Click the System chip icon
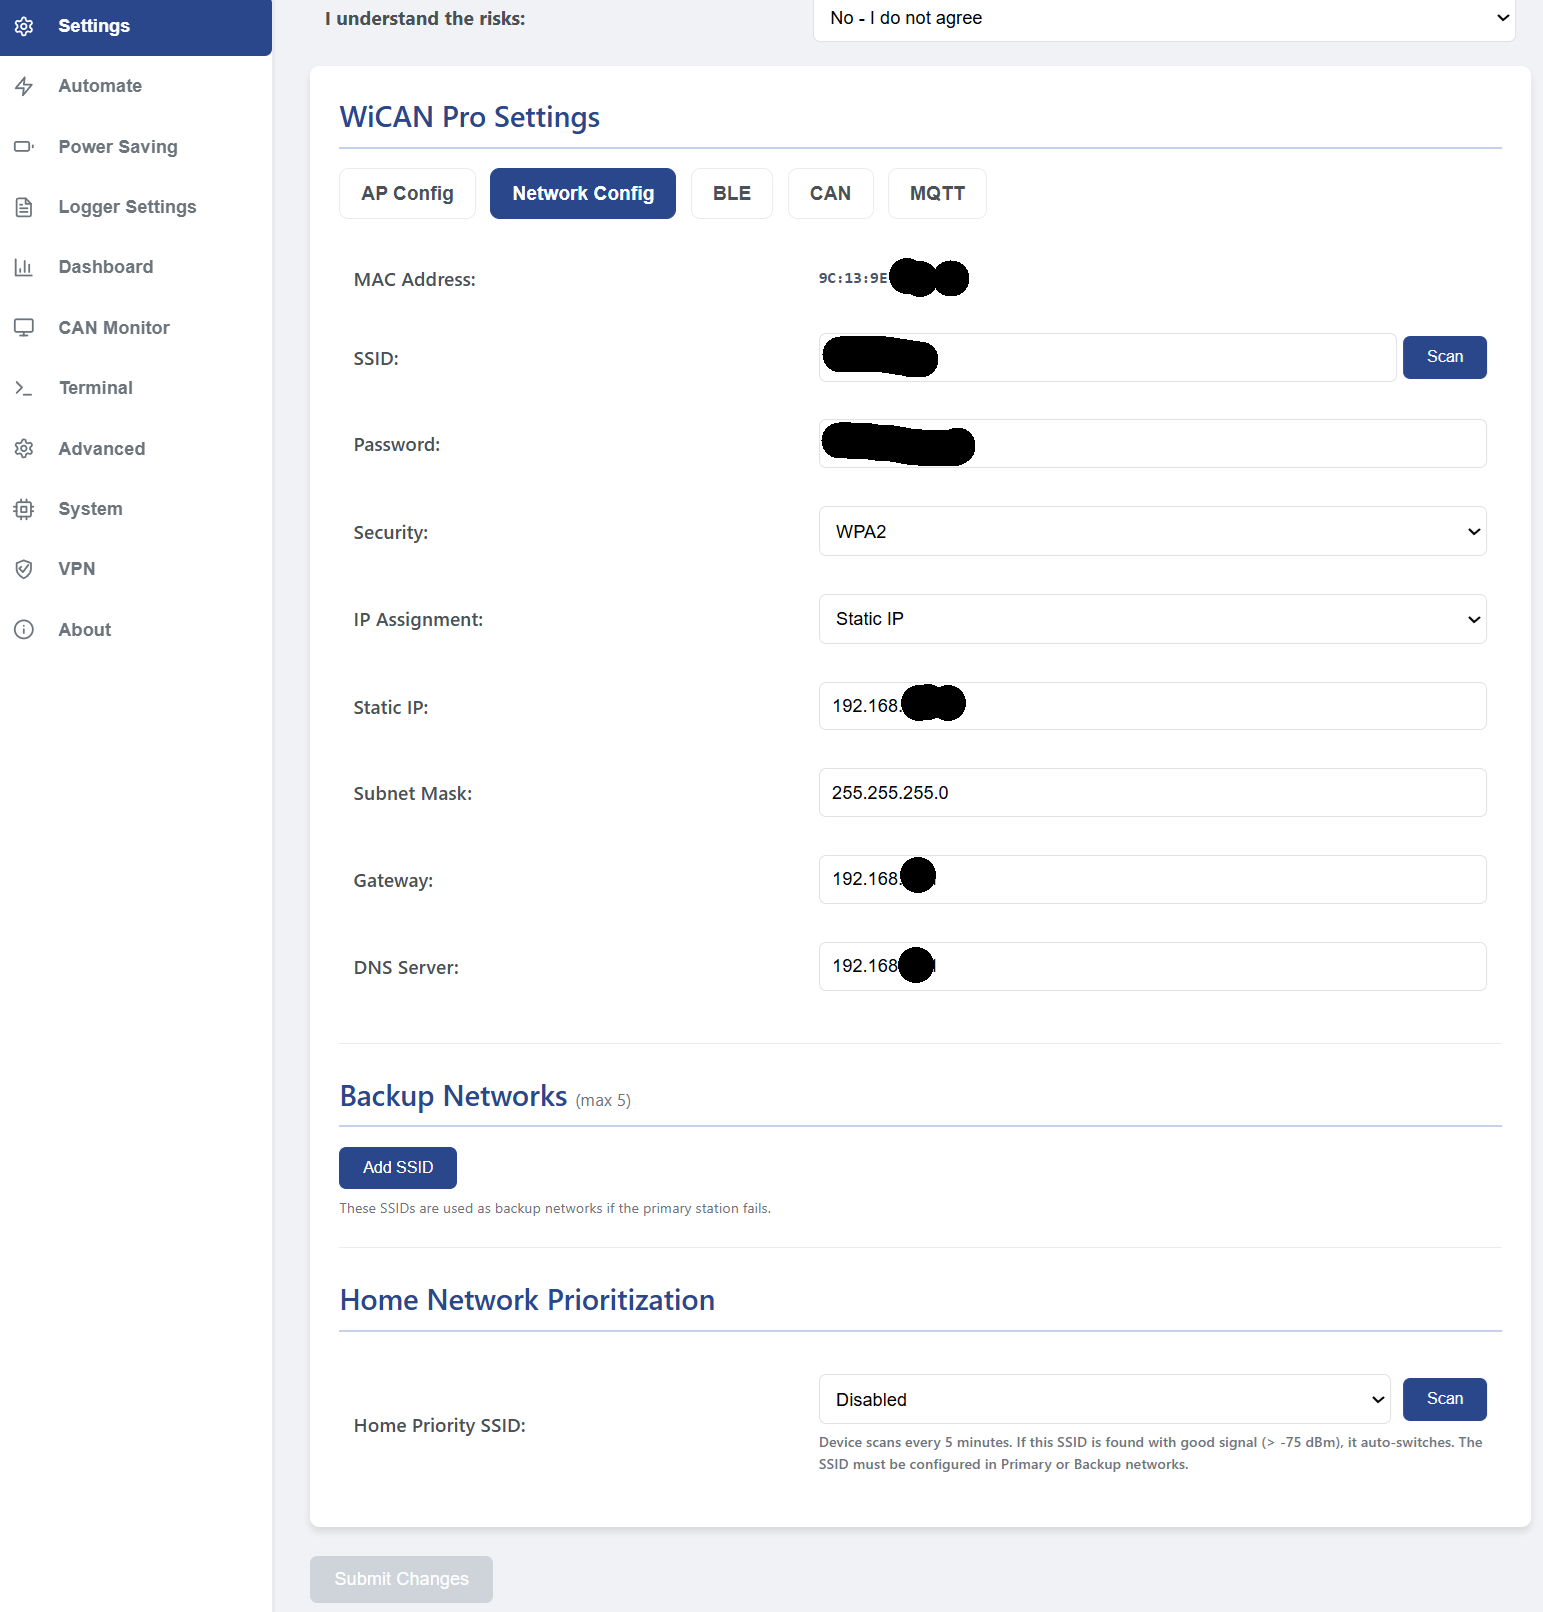Viewport: 1543px width, 1612px height. click(24, 509)
